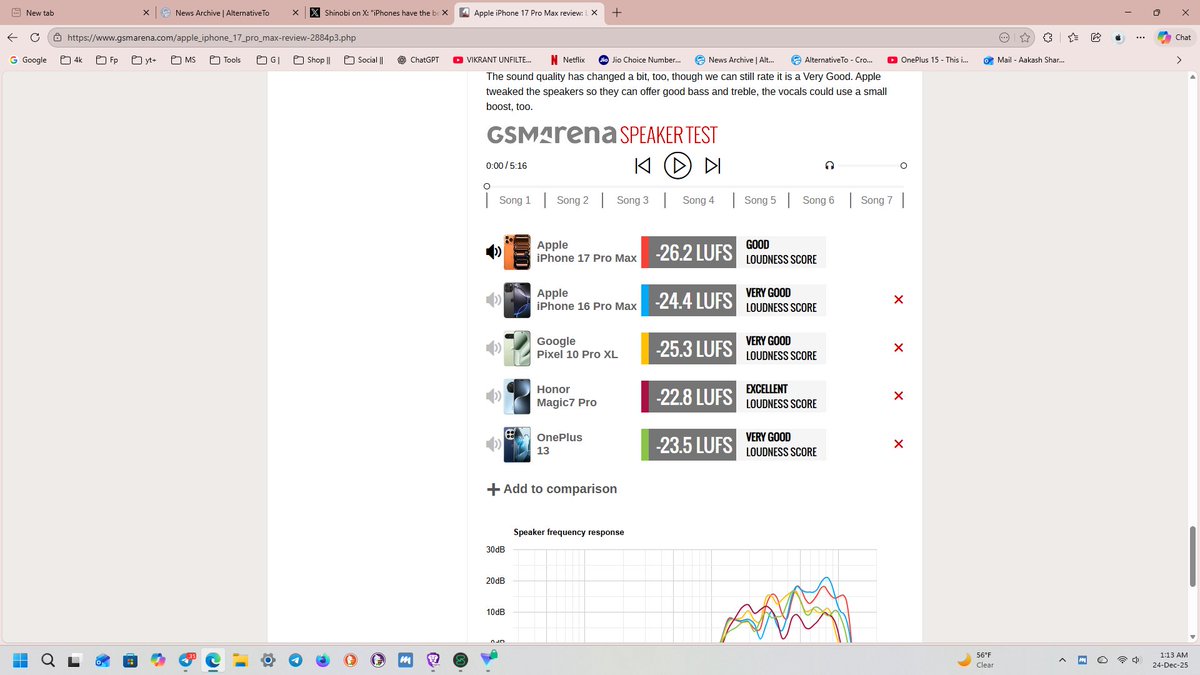Remove OnePlus 13 from comparison
The width and height of the screenshot is (1200, 675).
click(898, 444)
